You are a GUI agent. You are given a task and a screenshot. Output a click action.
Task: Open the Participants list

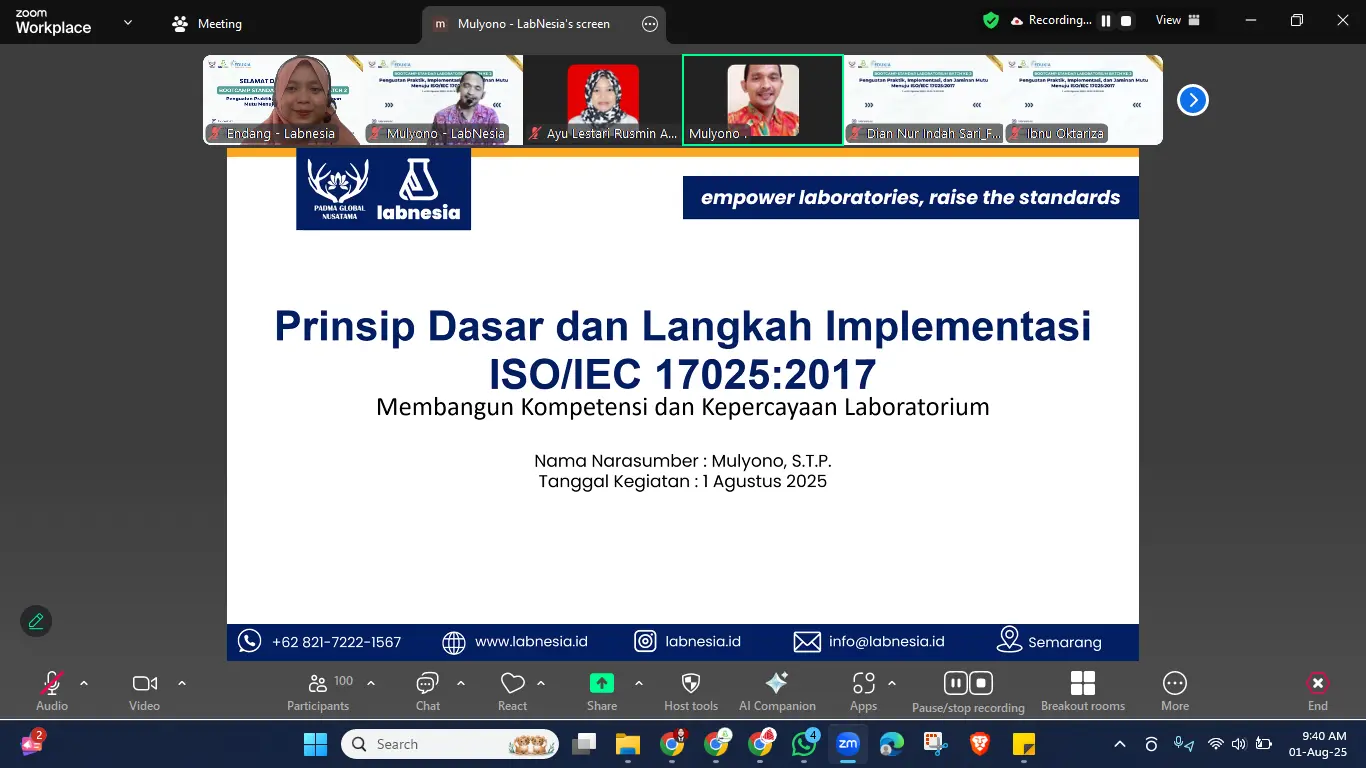tap(317, 690)
